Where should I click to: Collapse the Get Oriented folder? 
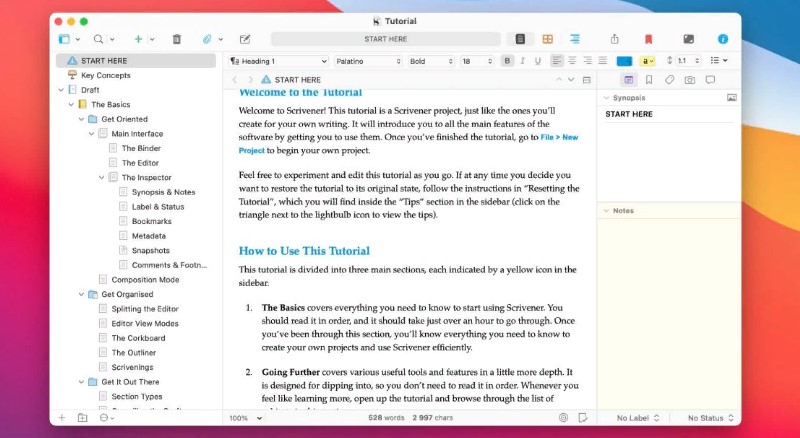click(x=81, y=119)
